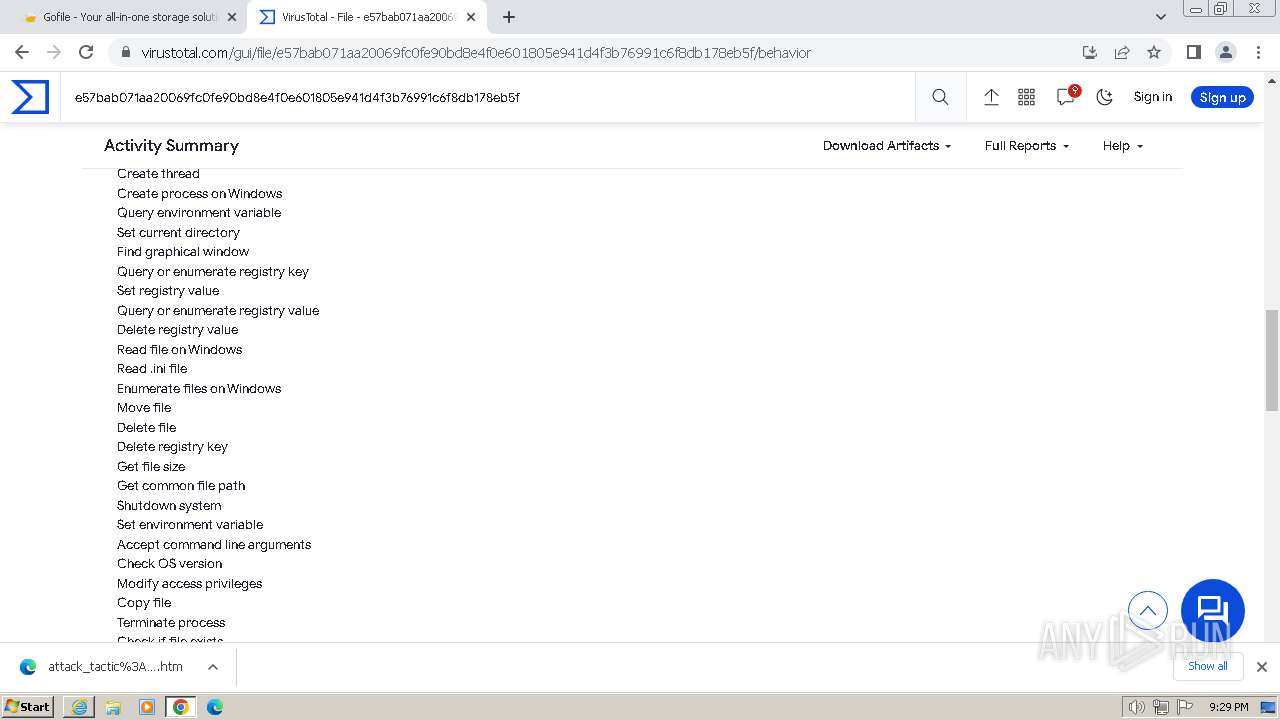The width and height of the screenshot is (1280, 720).
Task: Open the Chrome profile avatar icon
Action: pyautogui.click(x=1225, y=52)
